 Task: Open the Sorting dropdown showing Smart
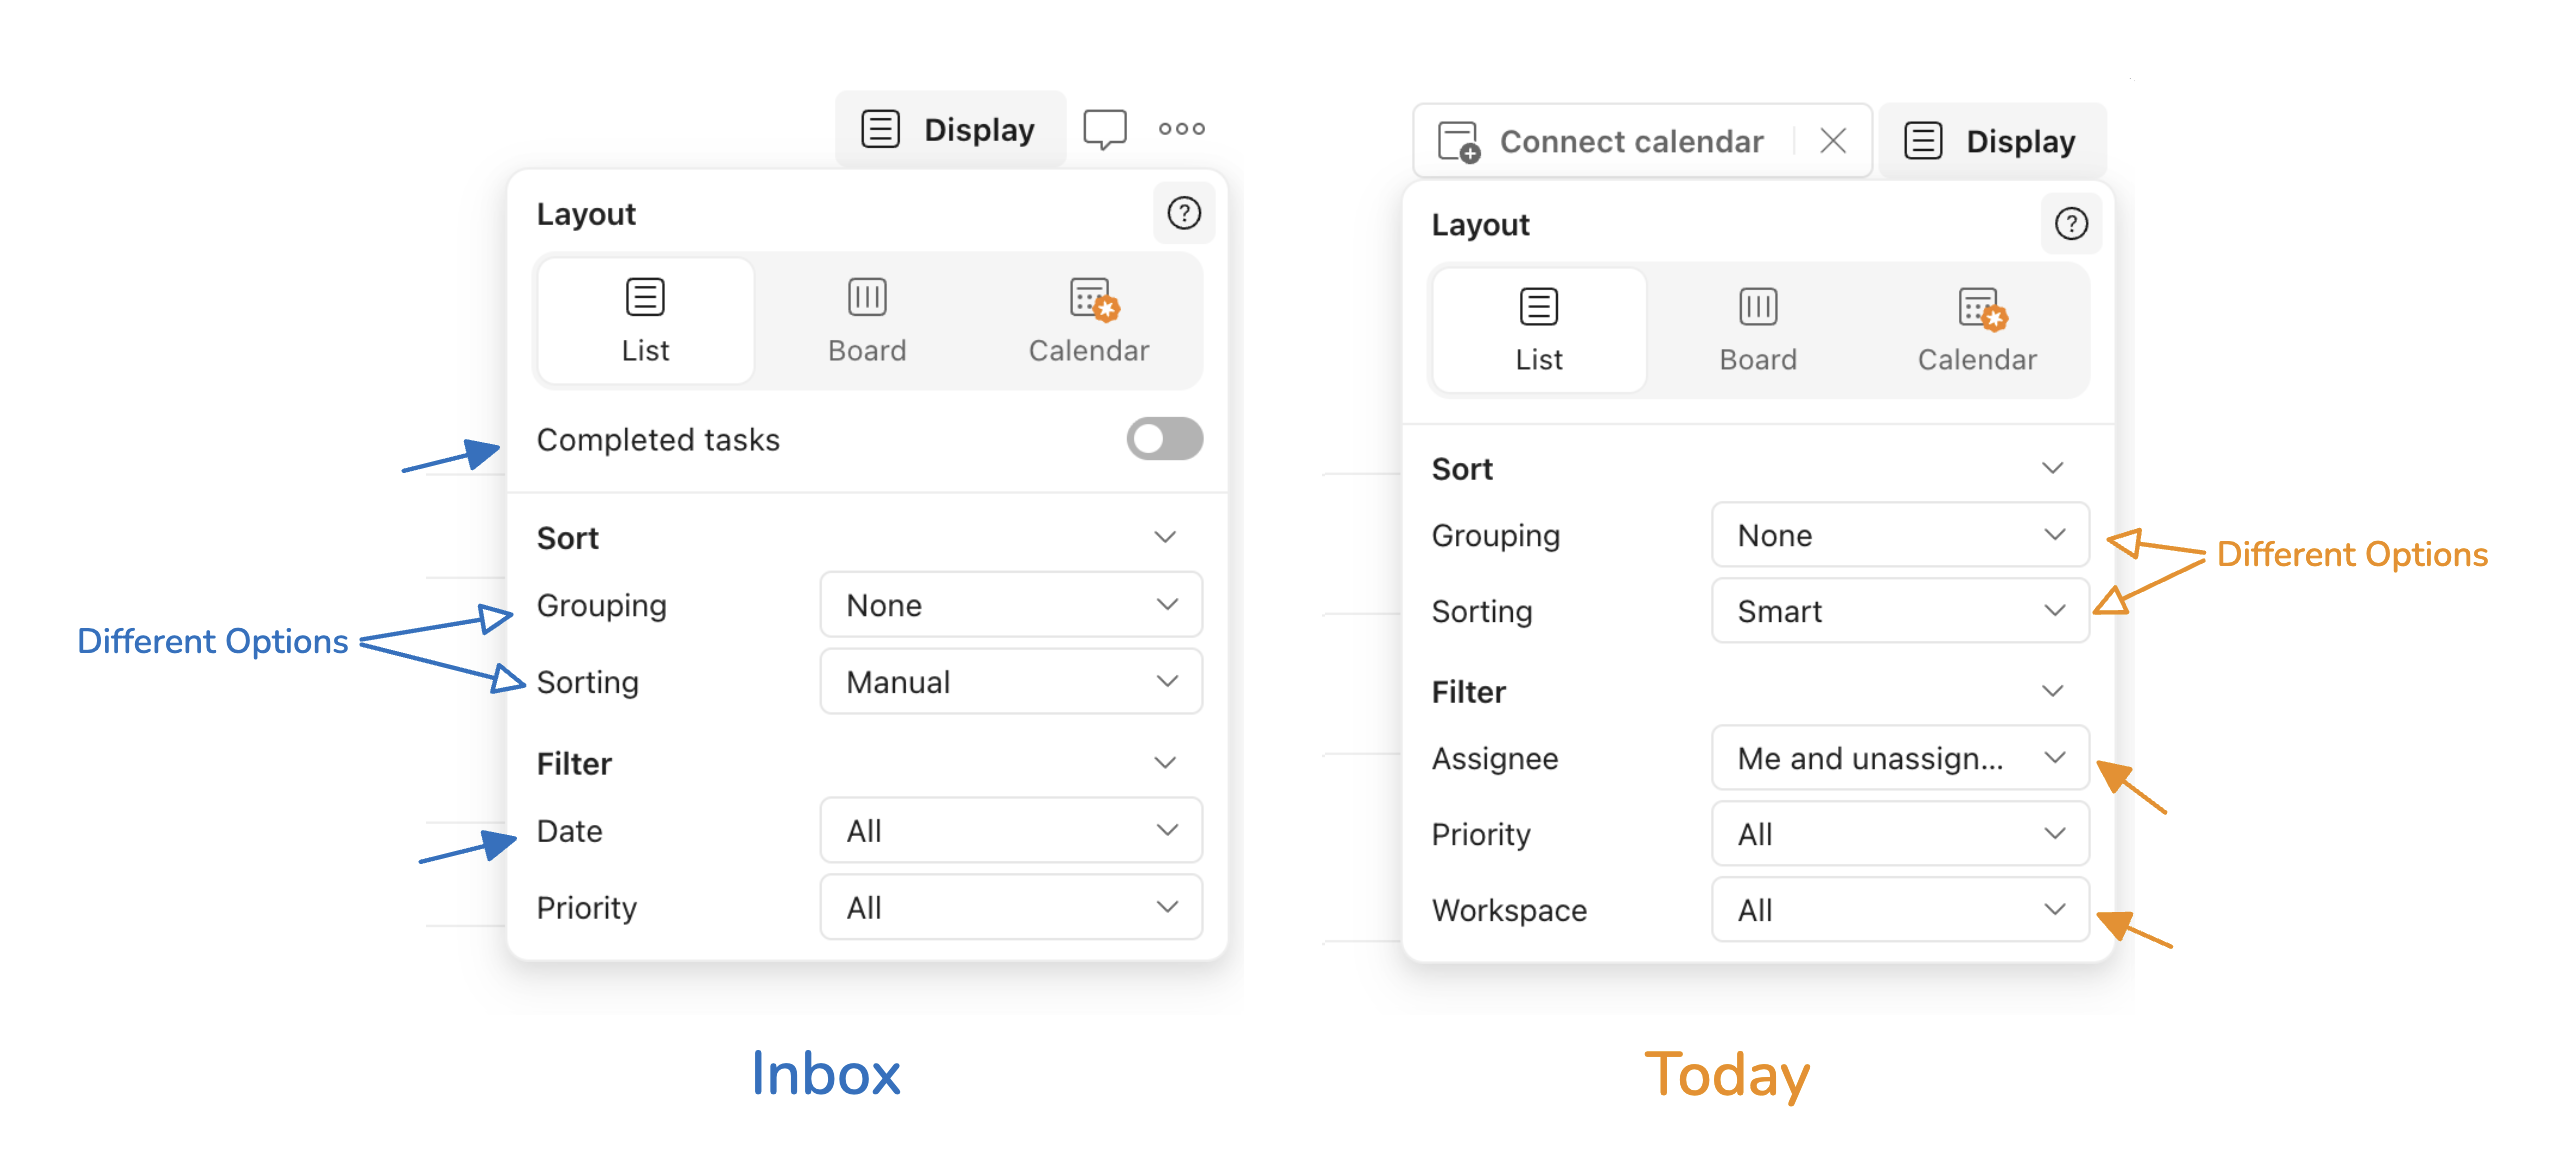coord(1899,611)
